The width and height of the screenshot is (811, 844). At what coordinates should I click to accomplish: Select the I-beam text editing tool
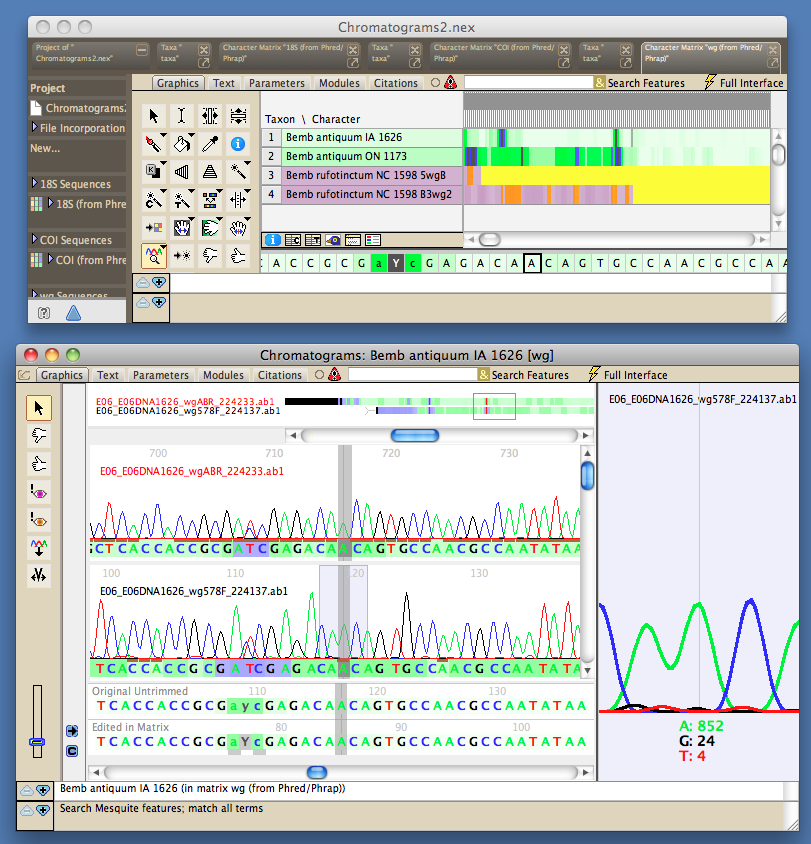[x=181, y=116]
